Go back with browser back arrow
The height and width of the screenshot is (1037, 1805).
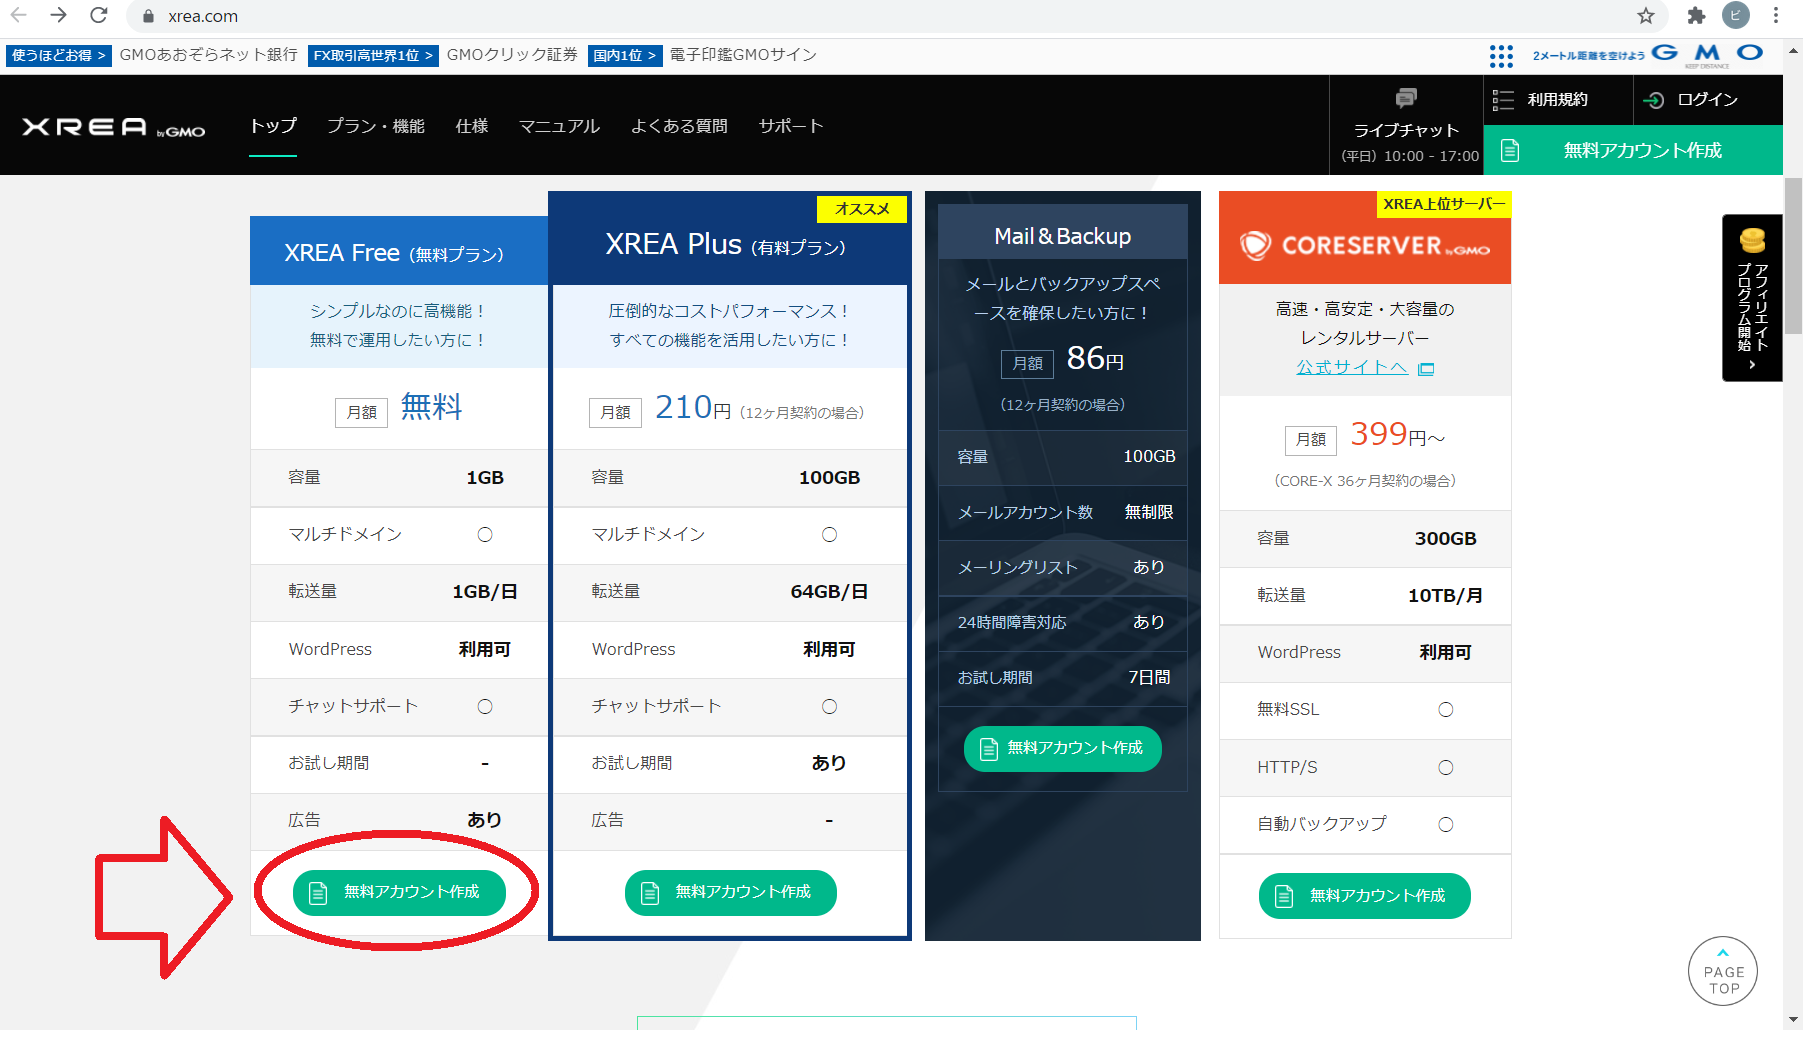point(19,15)
